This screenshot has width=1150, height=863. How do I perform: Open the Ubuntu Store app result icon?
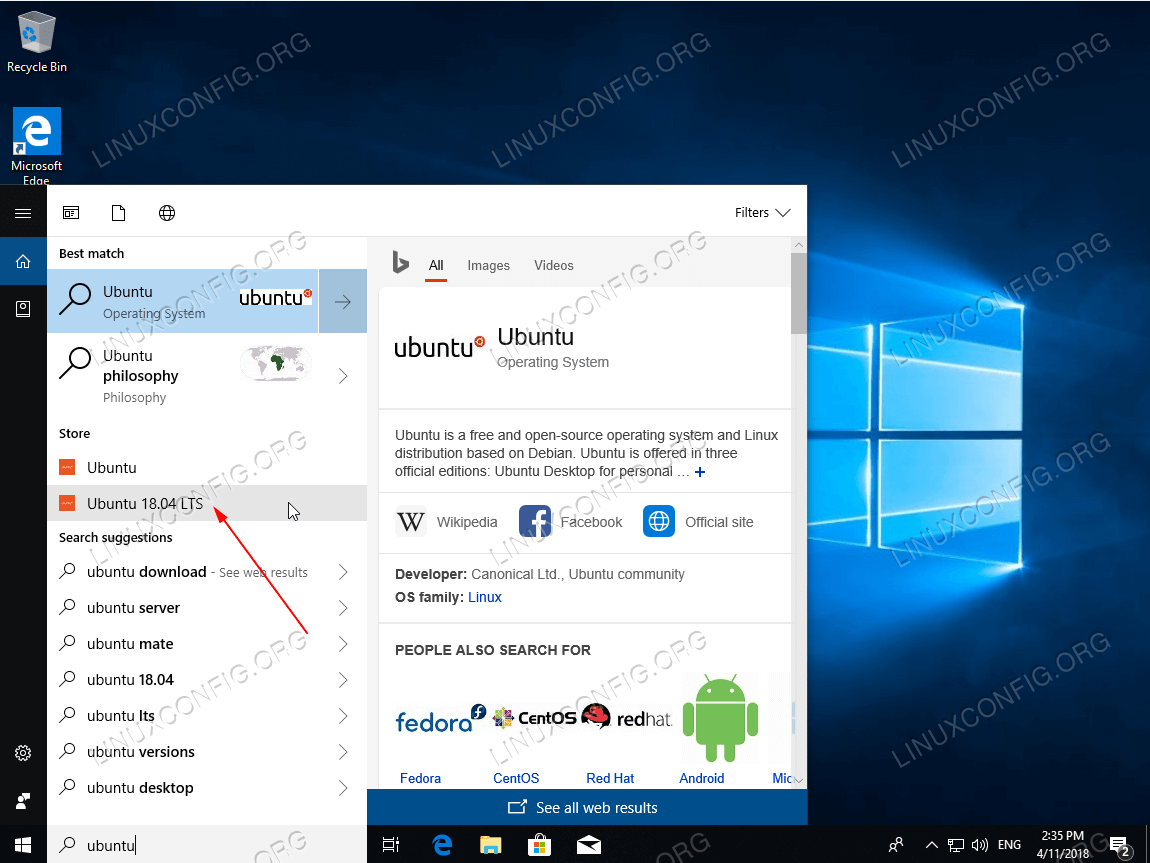click(x=67, y=467)
